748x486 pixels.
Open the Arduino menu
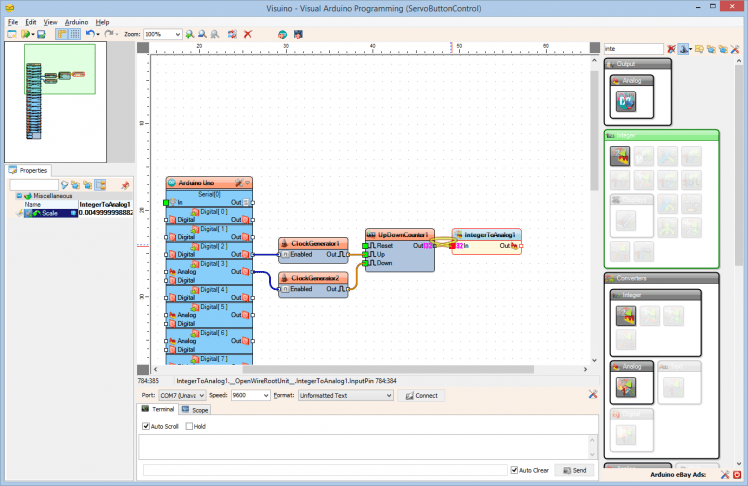pyautogui.click(x=76, y=21)
